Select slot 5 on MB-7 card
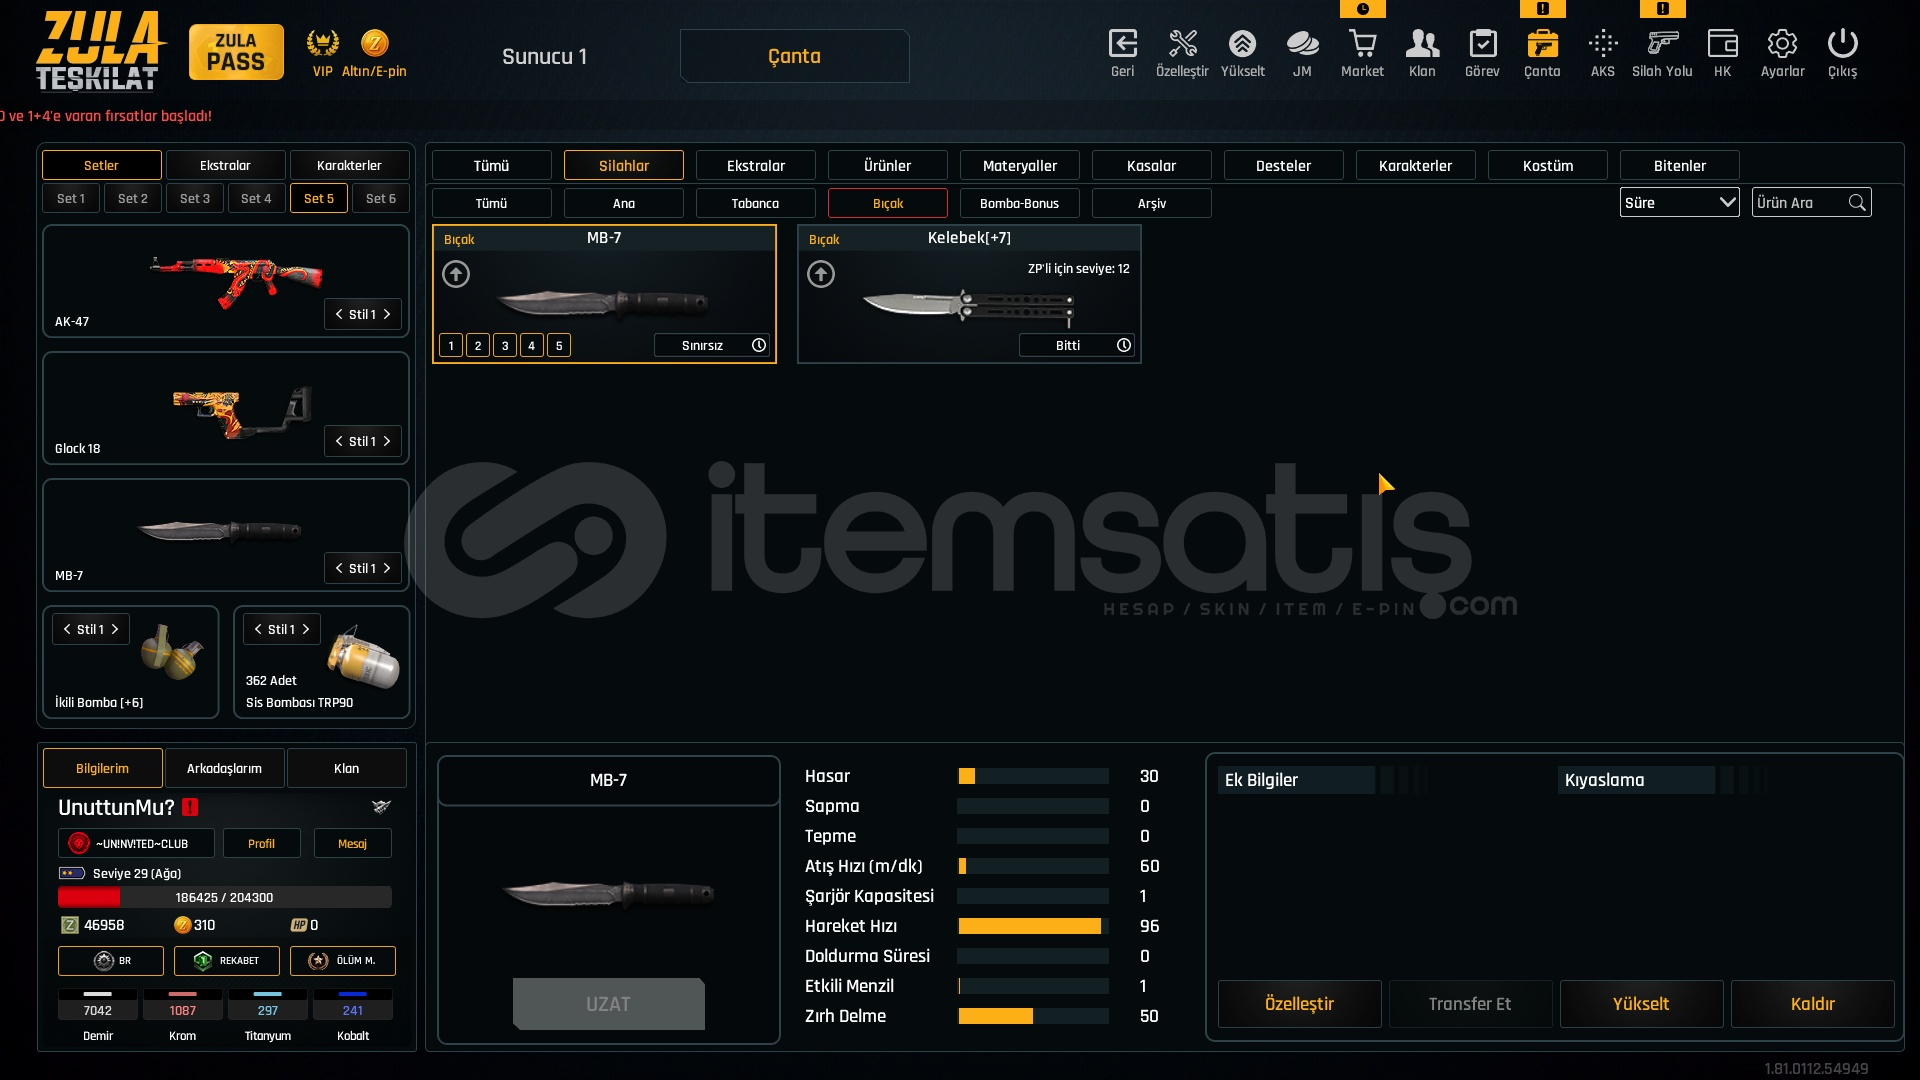The width and height of the screenshot is (1920, 1080). tap(559, 346)
